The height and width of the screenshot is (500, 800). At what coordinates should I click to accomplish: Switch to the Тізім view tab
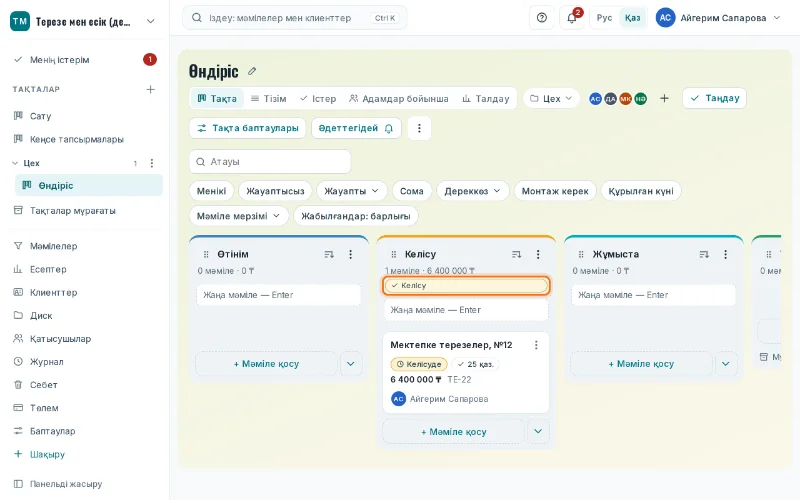point(269,98)
